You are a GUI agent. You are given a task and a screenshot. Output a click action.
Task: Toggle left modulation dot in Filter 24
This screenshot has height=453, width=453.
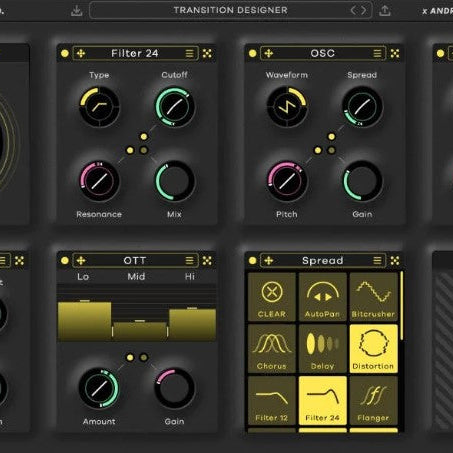point(130,150)
